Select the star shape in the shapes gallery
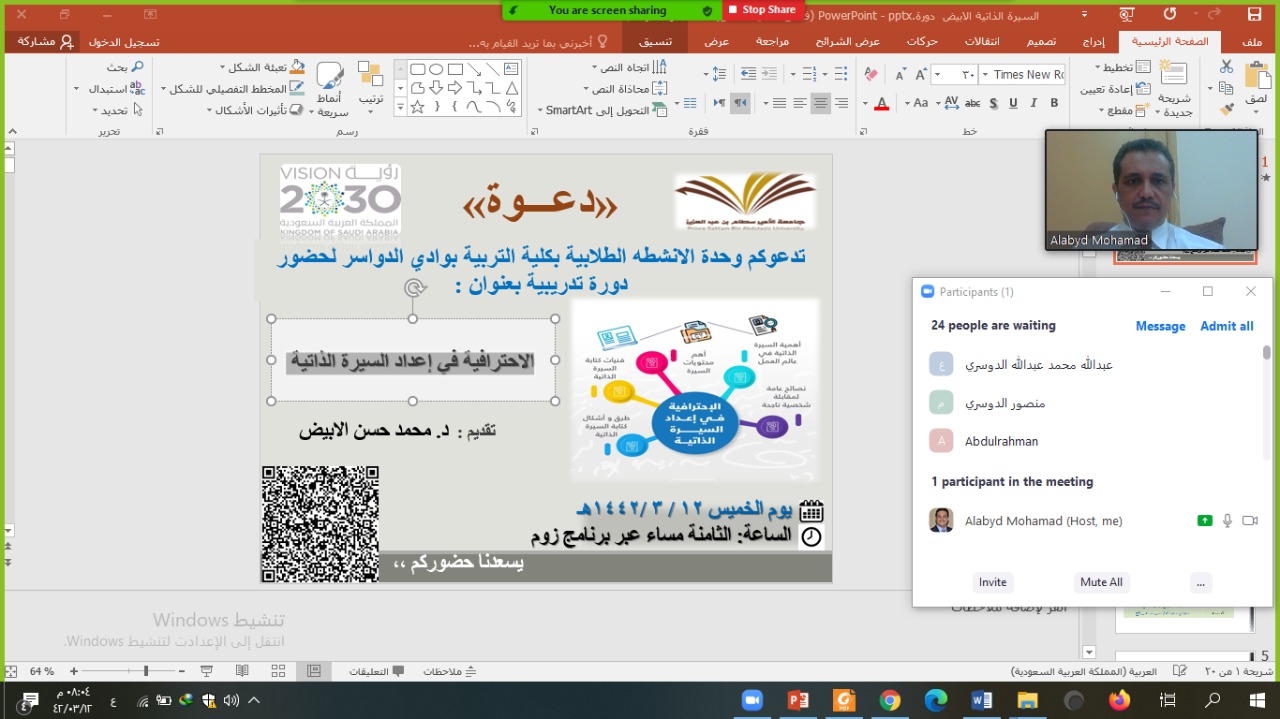Image resolution: width=1280 pixels, height=719 pixels. click(418, 106)
